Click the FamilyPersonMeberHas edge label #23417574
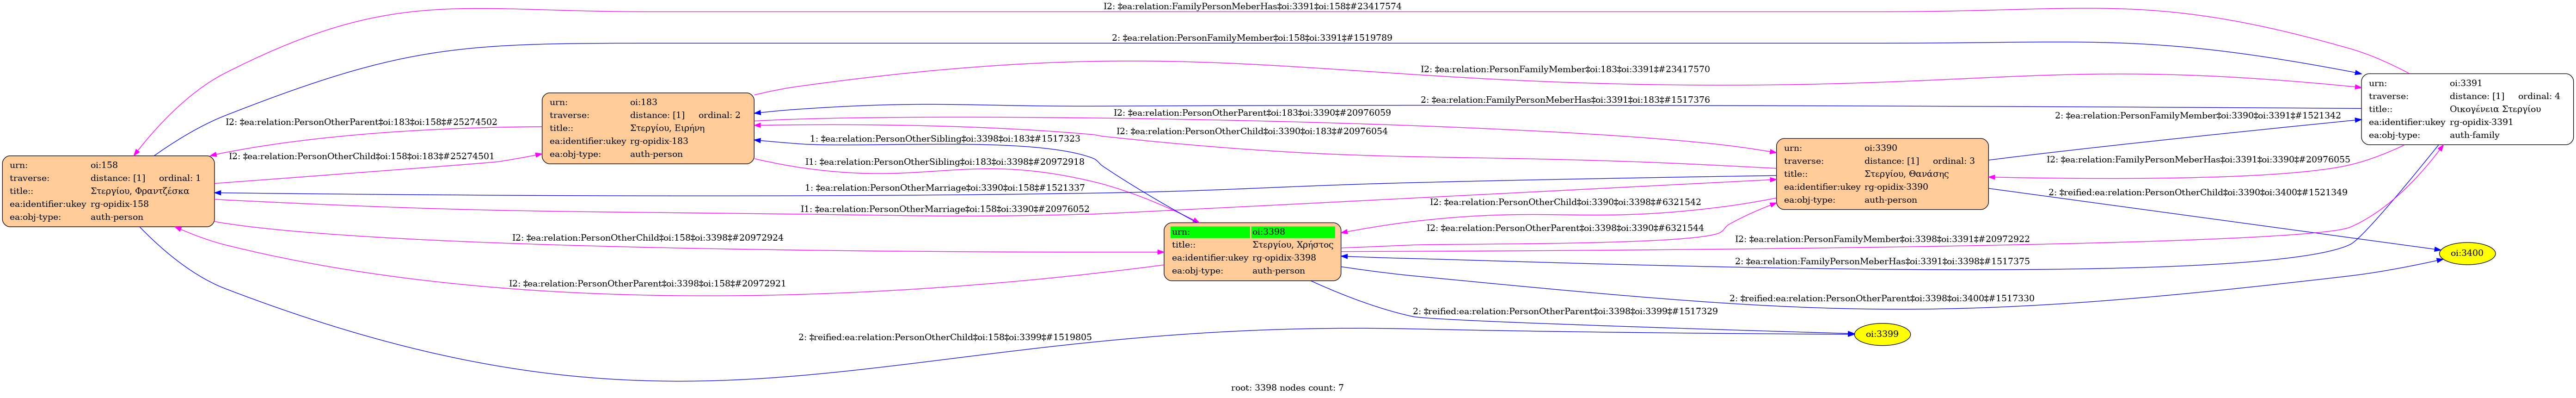Screen dimensions: 2576x398 [x=1251, y=6]
